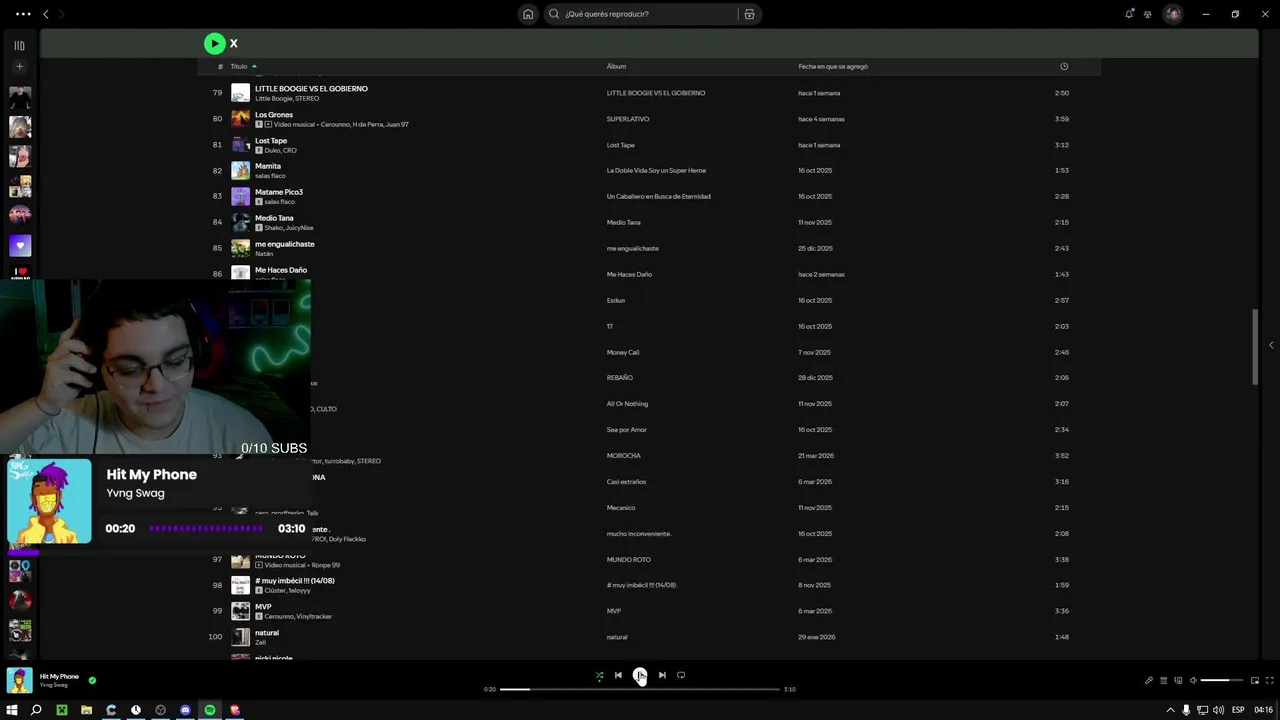This screenshot has height=720, width=1280.
Task: Sort by the Álbum column header
Action: click(616, 66)
